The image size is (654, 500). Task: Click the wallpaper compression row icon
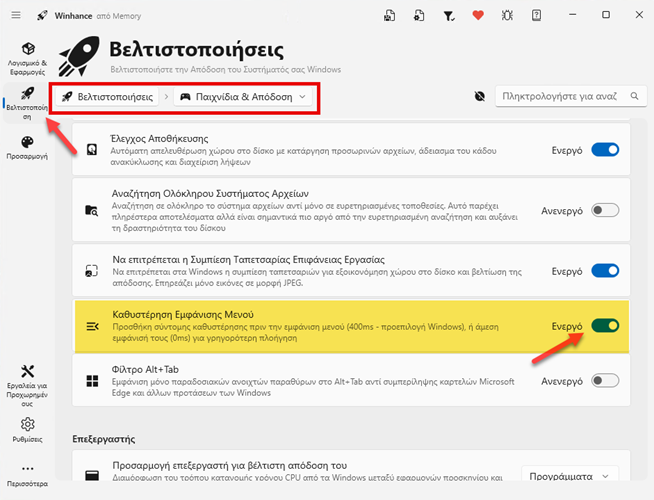[x=92, y=271]
